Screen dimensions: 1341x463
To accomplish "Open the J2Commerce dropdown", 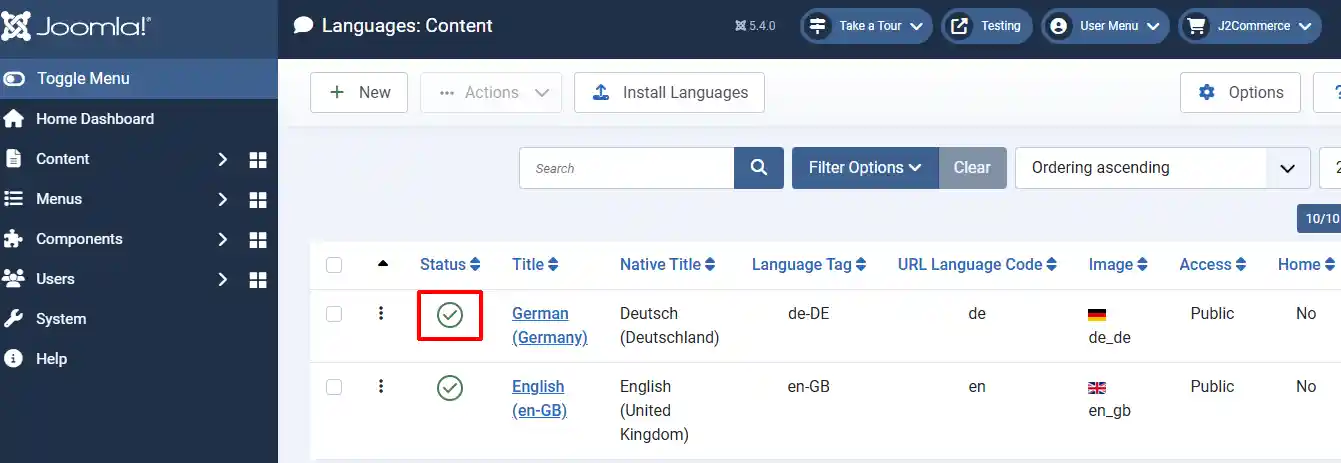I will (x=1250, y=26).
